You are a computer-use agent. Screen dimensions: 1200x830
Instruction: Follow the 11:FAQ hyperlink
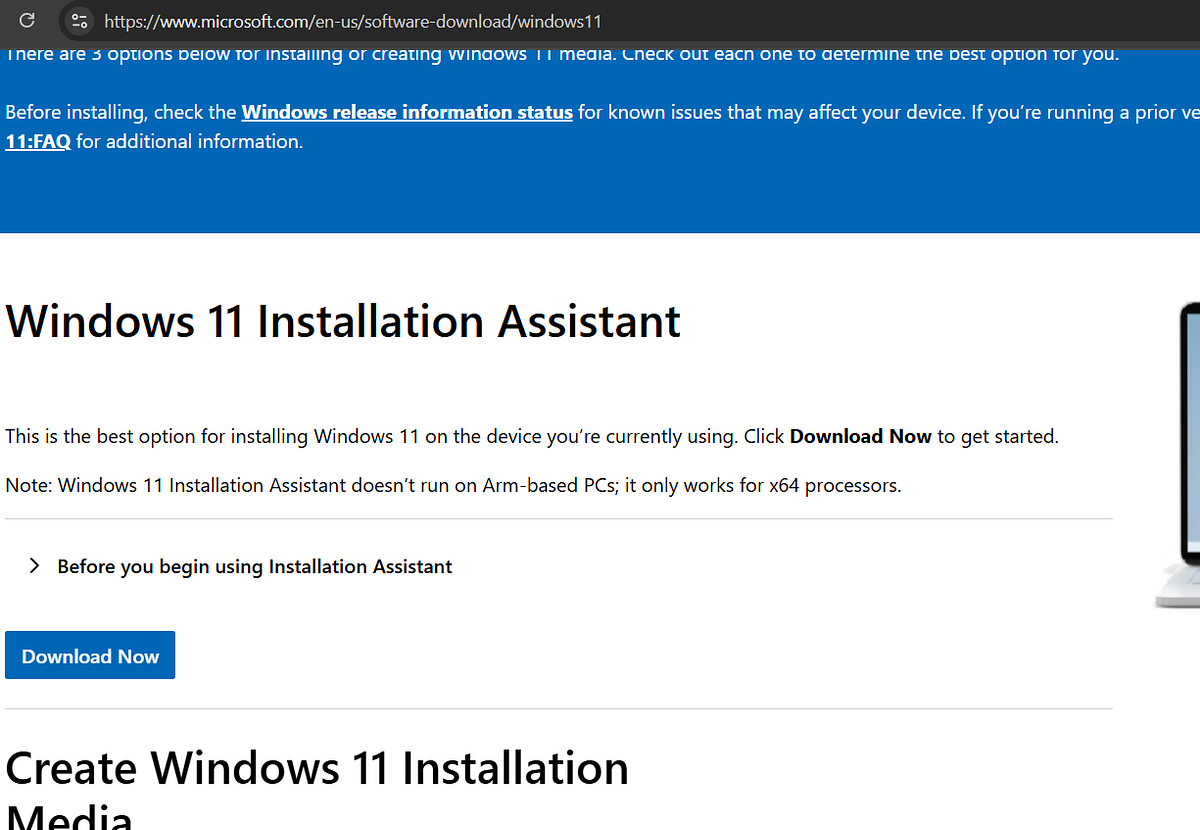click(x=37, y=141)
